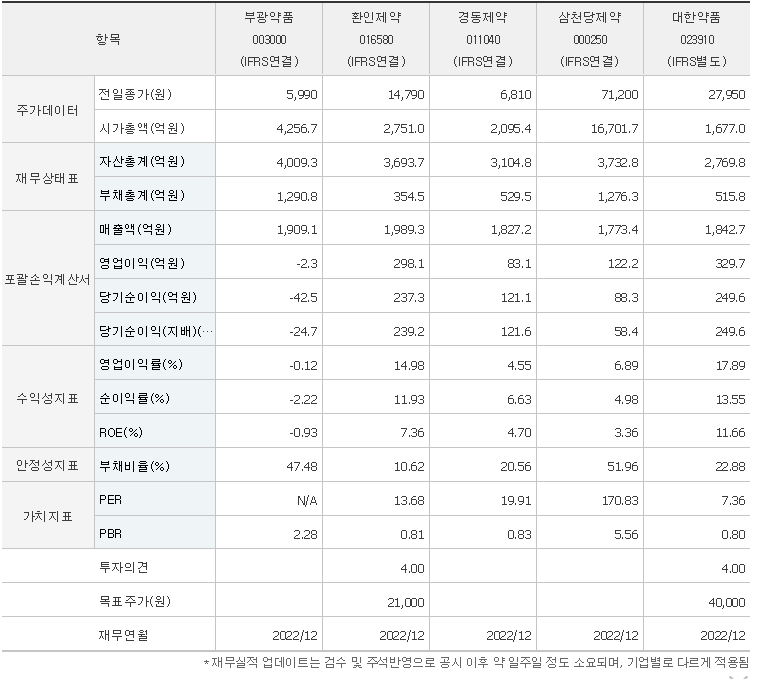
Task: Click the 매출액(억원) row label
Action: click(x=135, y=229)
